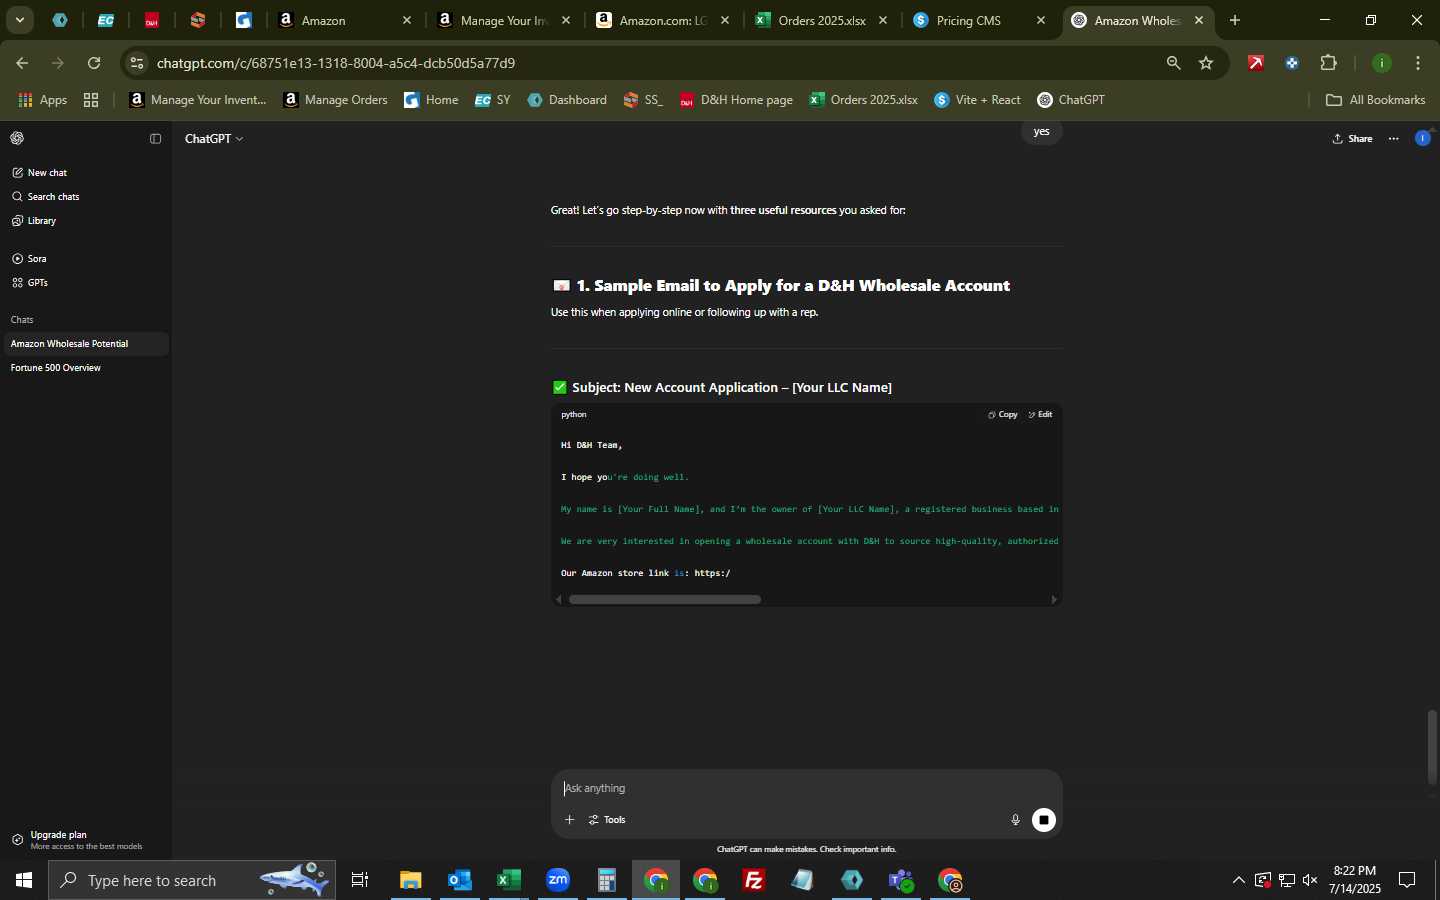Click the code block horizontal scrollbar thumb
1440x900 pixels.
pos(665,600)
